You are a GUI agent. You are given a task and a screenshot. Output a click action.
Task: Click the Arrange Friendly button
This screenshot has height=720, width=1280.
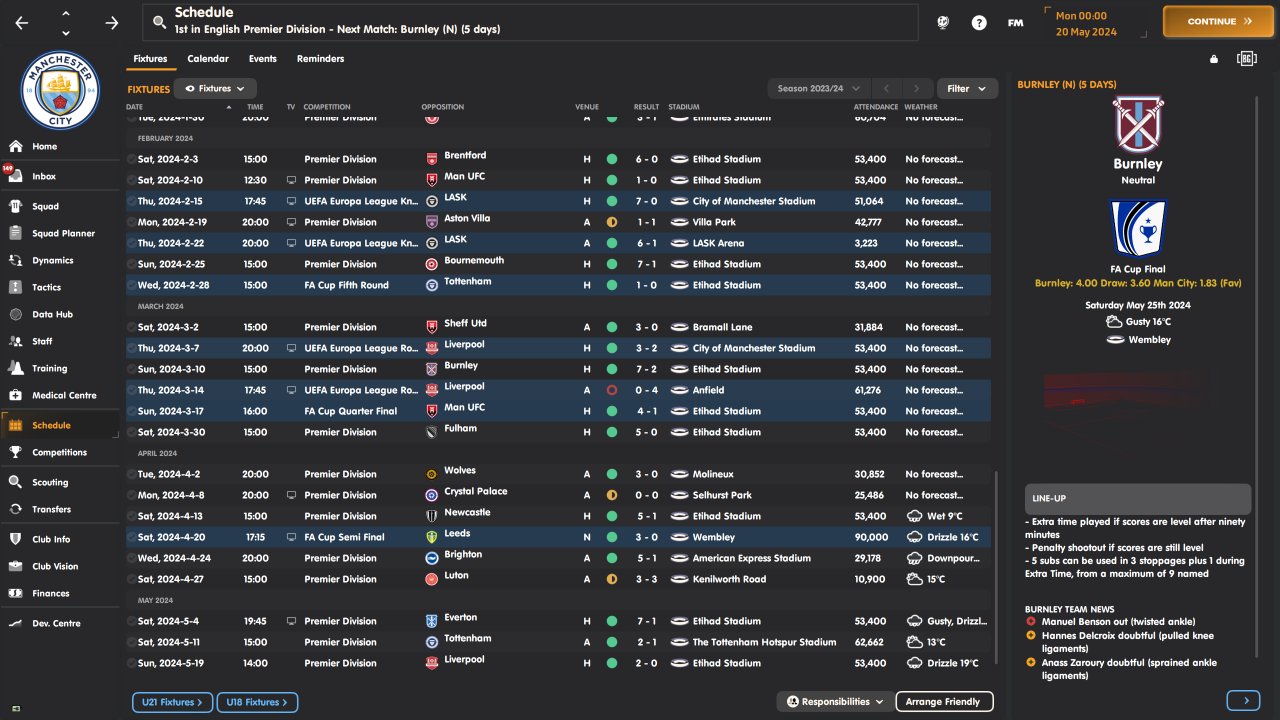coord(943,702)
